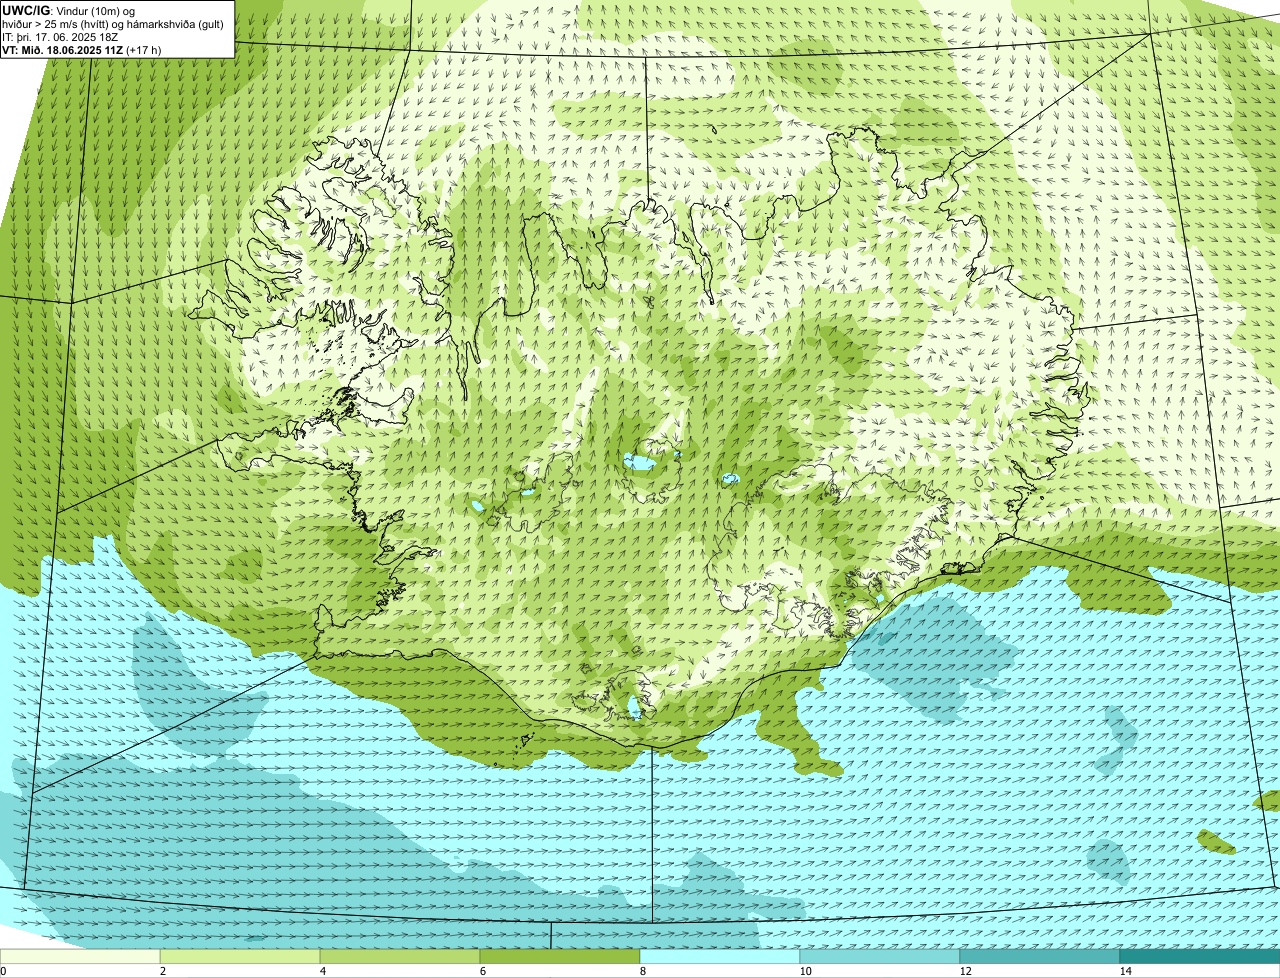Click the scale label '10'

click(805, 971)
